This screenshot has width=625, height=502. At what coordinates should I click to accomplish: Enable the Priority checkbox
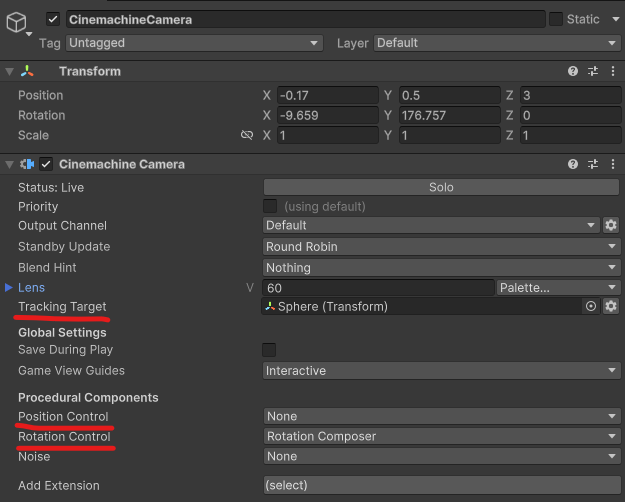(270, 206)
